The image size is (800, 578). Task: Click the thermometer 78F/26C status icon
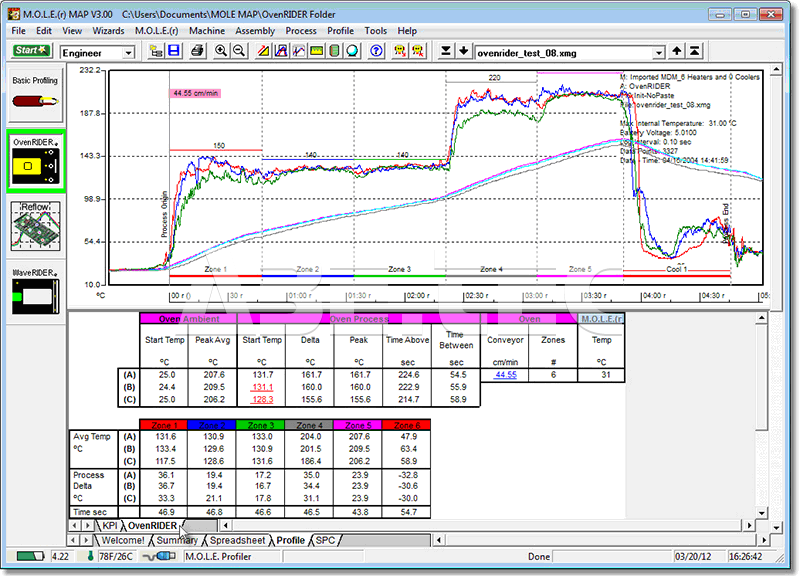pyautogui.click(x=91, y=556)
